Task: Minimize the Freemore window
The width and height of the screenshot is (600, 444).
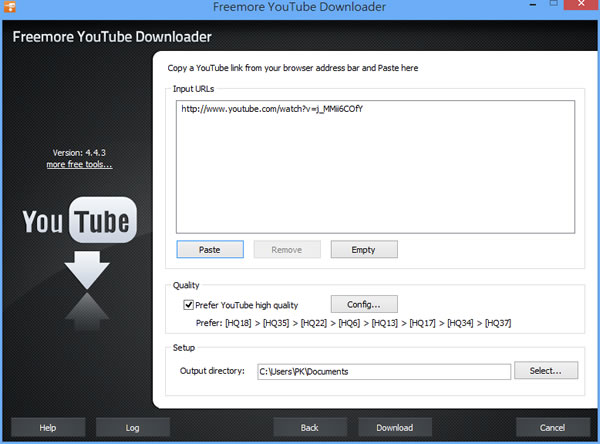Action: tap(533, 4)
